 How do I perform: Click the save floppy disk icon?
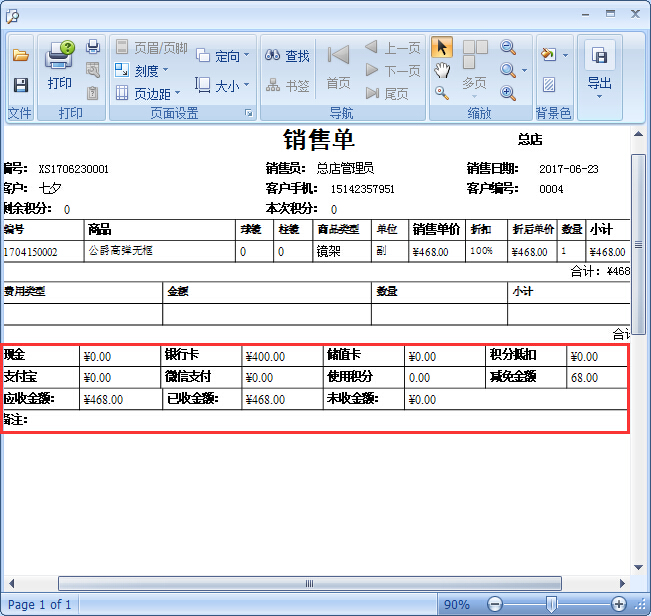pos(20,86)
